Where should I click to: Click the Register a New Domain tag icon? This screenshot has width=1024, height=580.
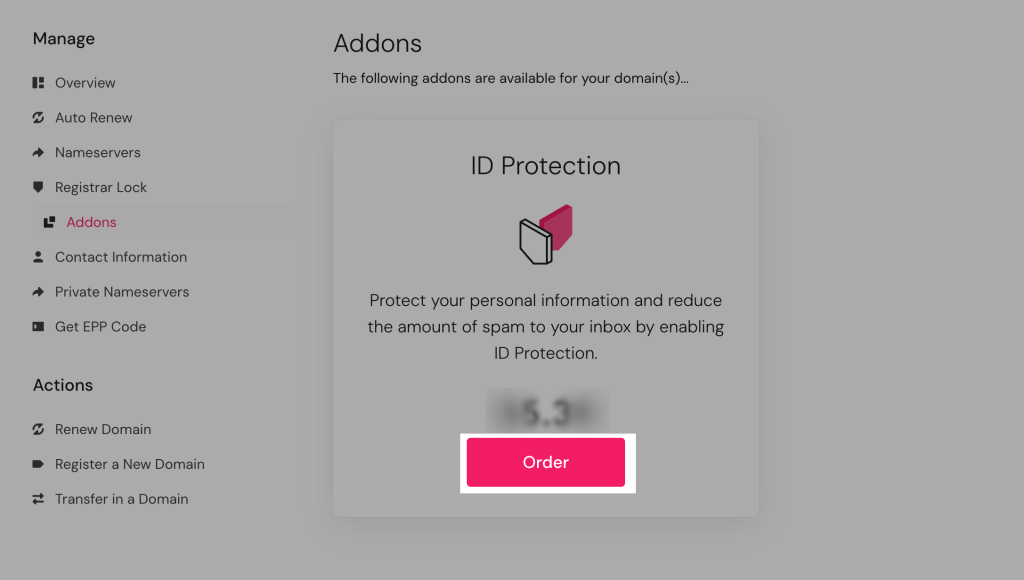38,464
